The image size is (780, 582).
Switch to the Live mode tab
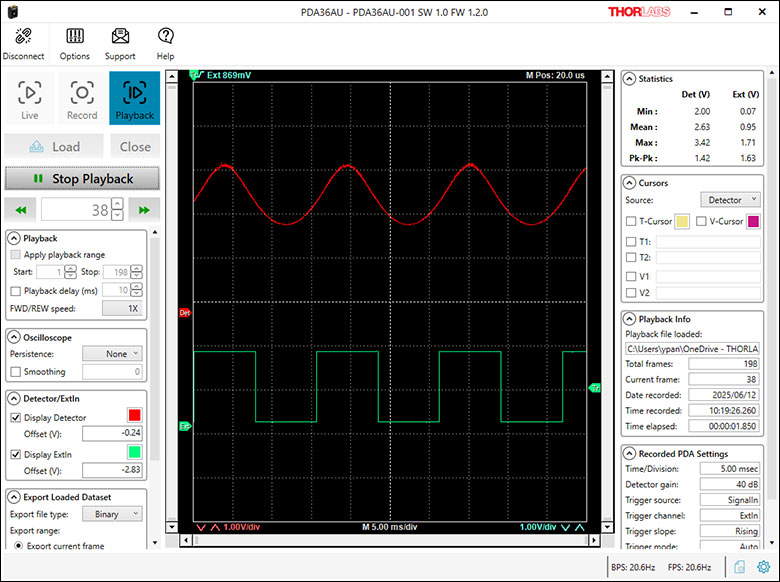click(x=30, y=98)
